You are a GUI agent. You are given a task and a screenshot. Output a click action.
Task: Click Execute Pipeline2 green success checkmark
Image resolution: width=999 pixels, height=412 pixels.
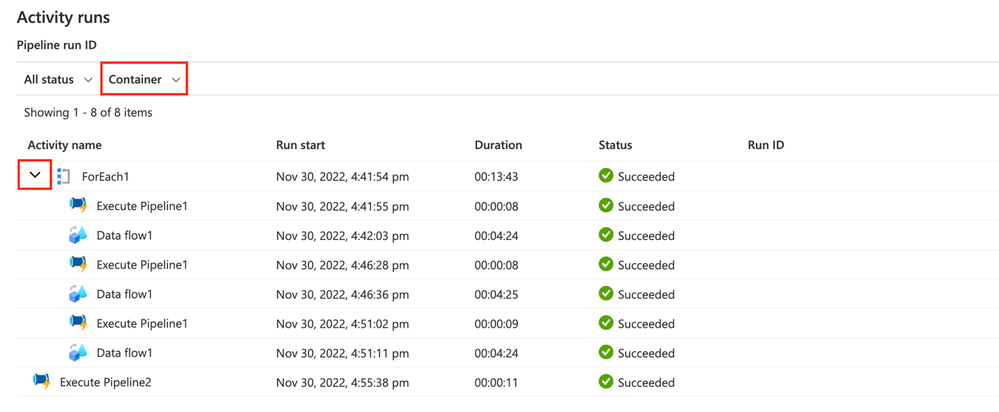tap(606, 381)
